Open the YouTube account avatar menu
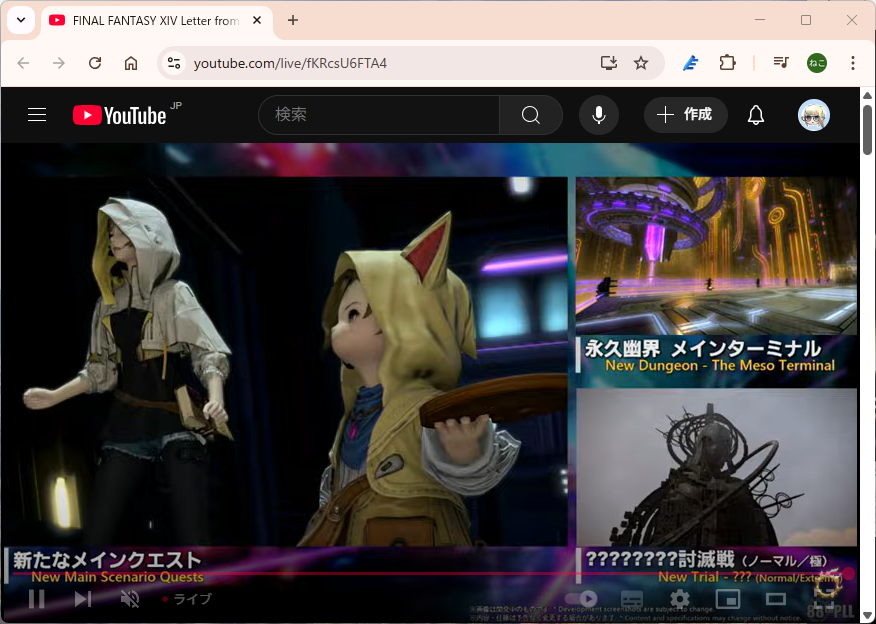876x624 pixels. pyautogui.click(x=814, y=115)
